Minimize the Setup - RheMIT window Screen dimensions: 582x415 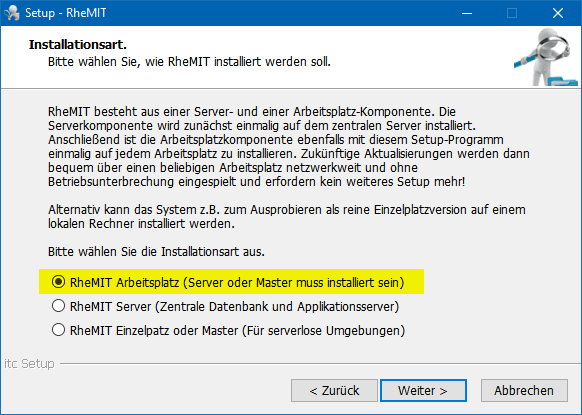pos(467,13)
